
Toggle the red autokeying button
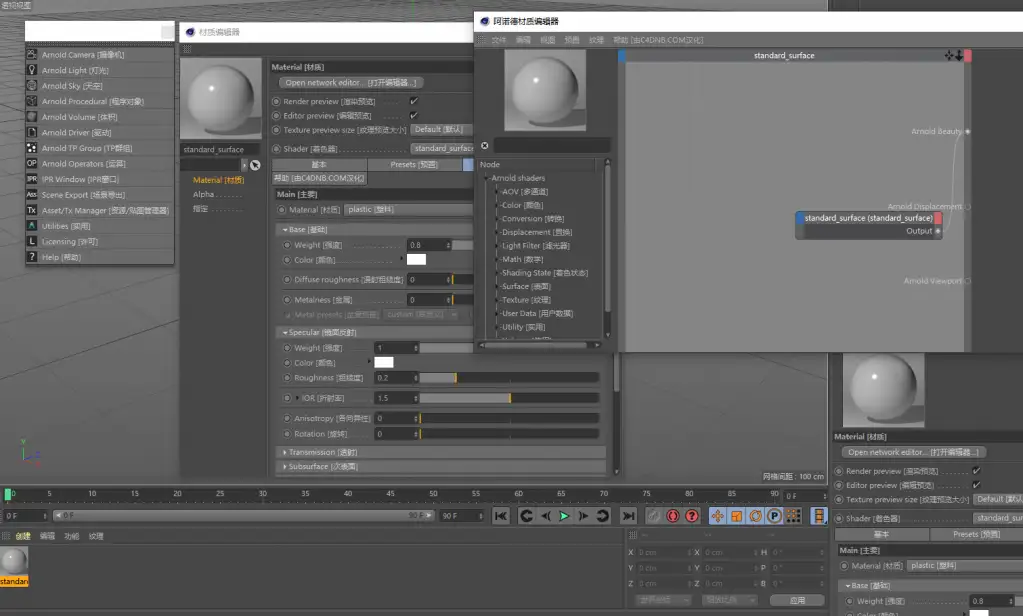click(x=673, y=516)
